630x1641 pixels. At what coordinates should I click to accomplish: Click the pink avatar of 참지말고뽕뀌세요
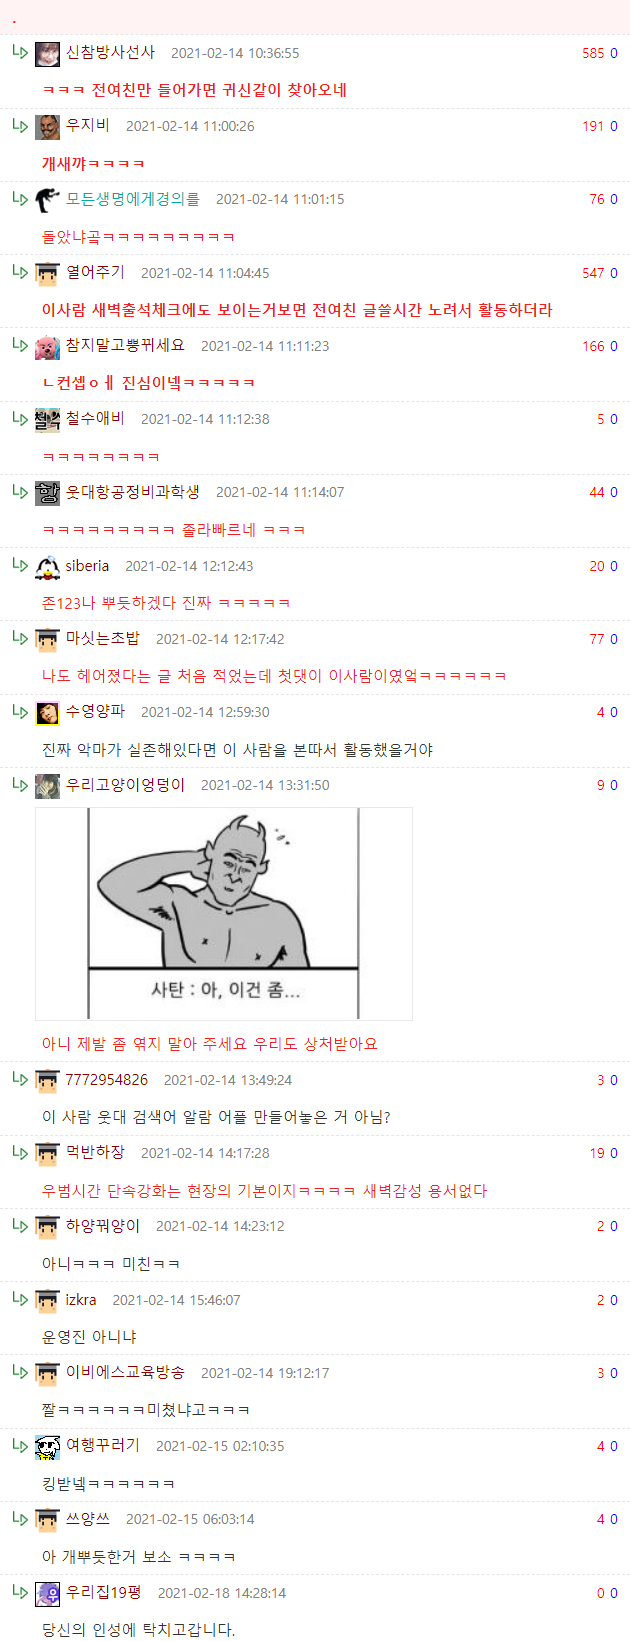pyautogui.click(x=47, y=347)
